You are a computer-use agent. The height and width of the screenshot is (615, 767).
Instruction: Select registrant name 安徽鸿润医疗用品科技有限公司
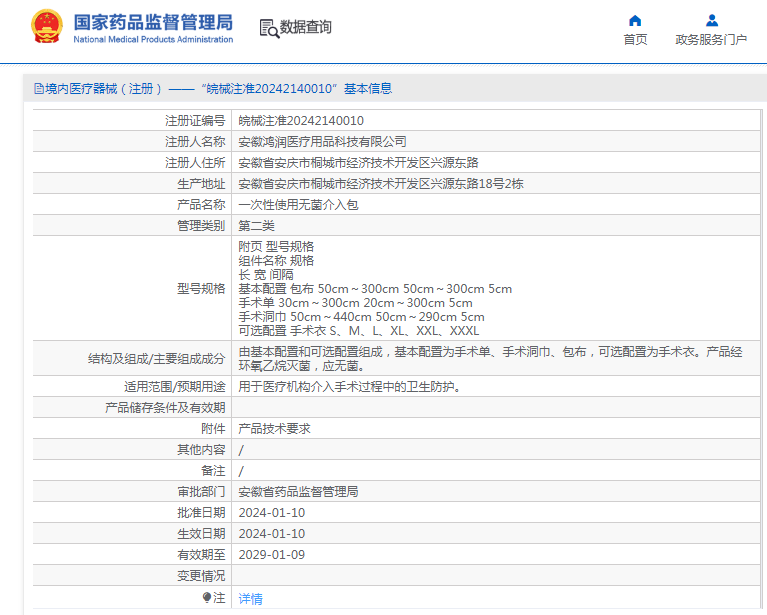[x=322, y=141]
